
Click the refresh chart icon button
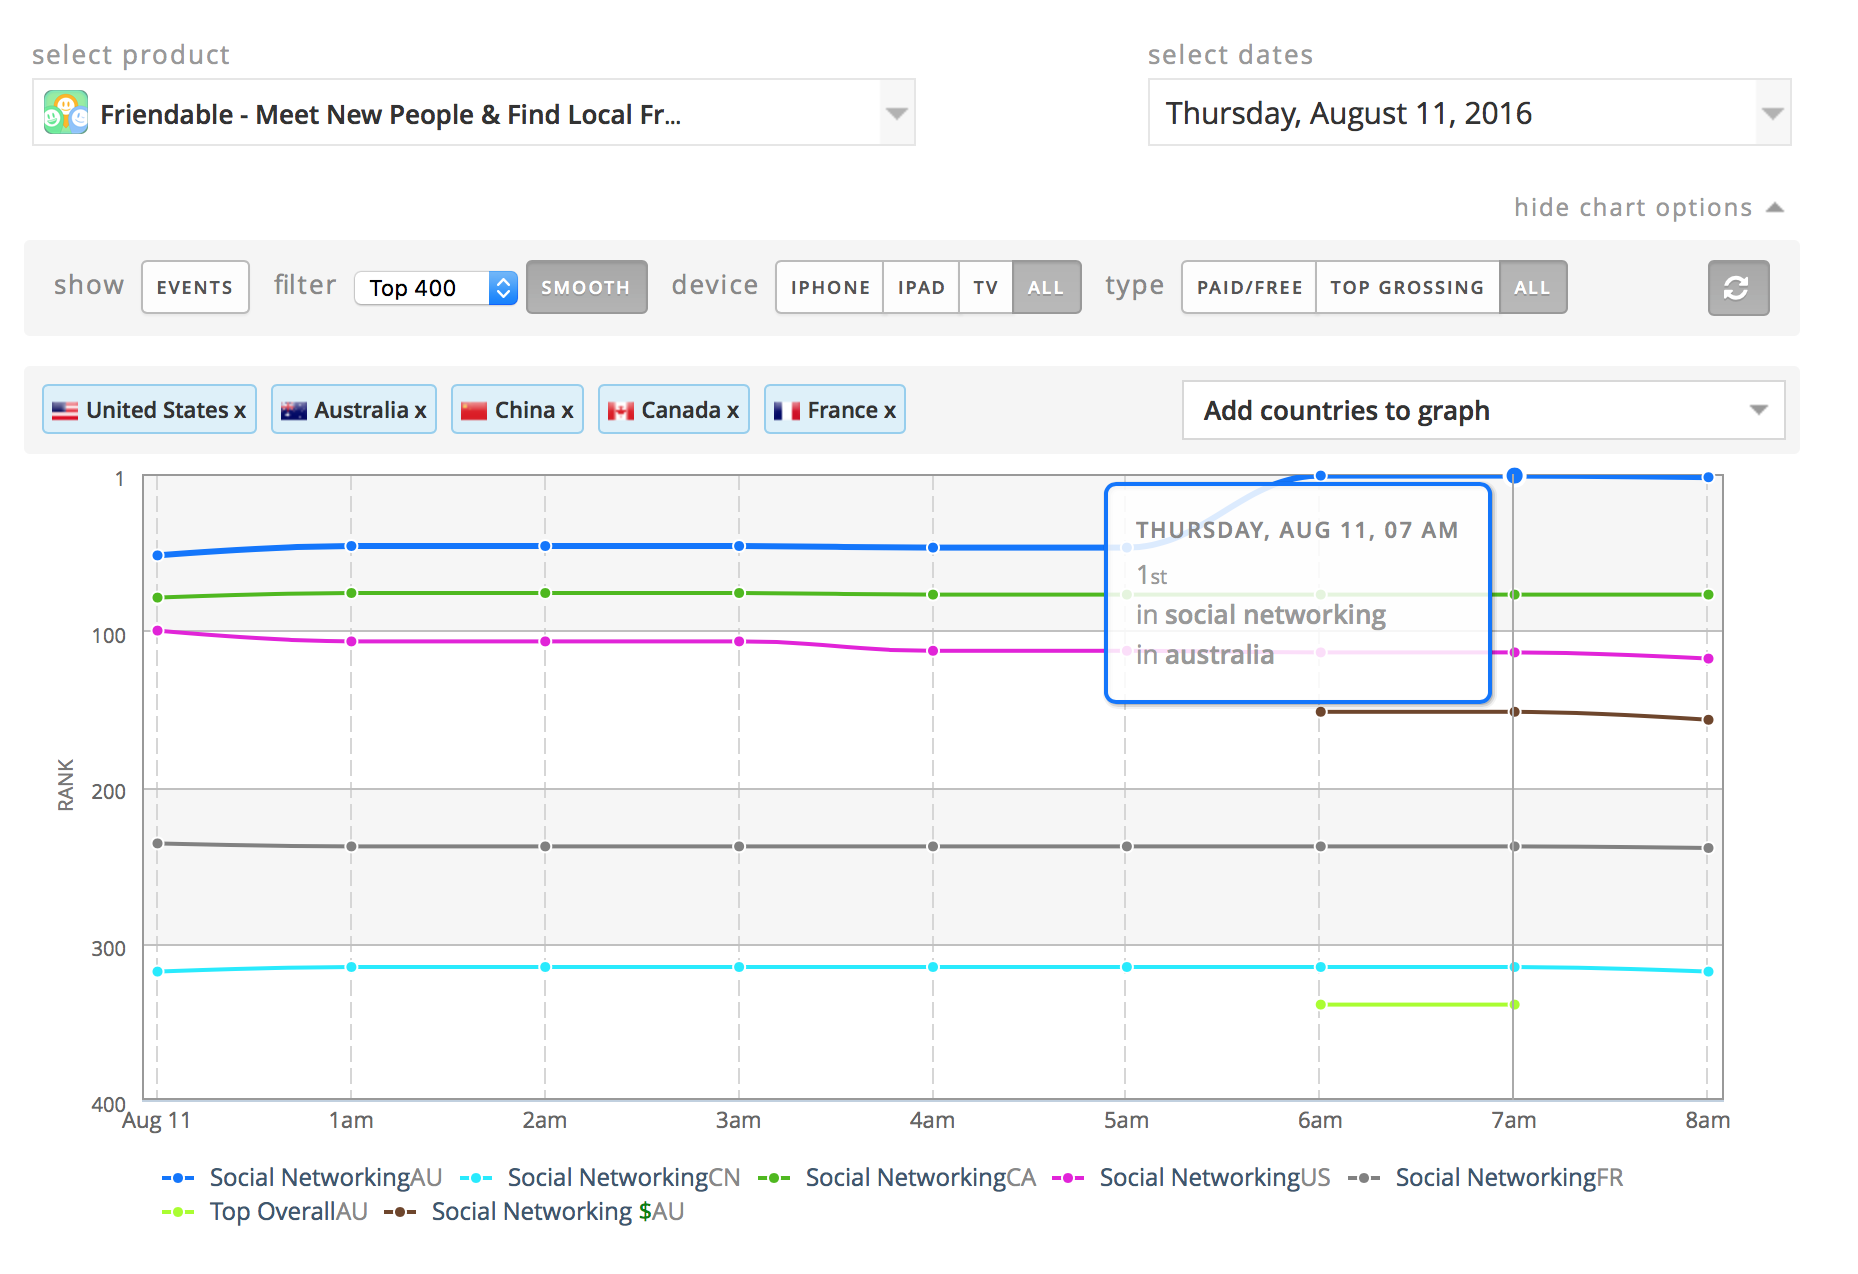(x=1738, y=288)
